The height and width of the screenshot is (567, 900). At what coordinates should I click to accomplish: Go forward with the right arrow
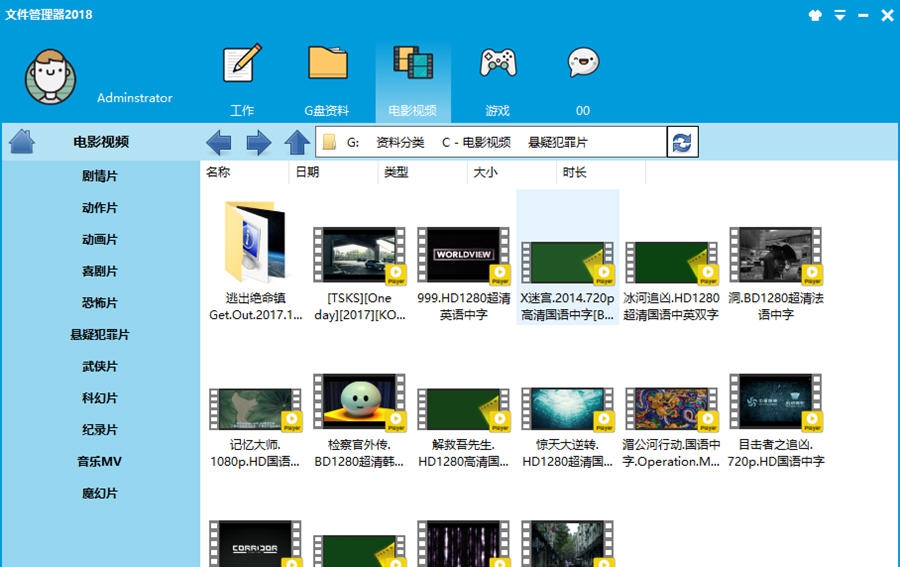click(x=258, y=142)
